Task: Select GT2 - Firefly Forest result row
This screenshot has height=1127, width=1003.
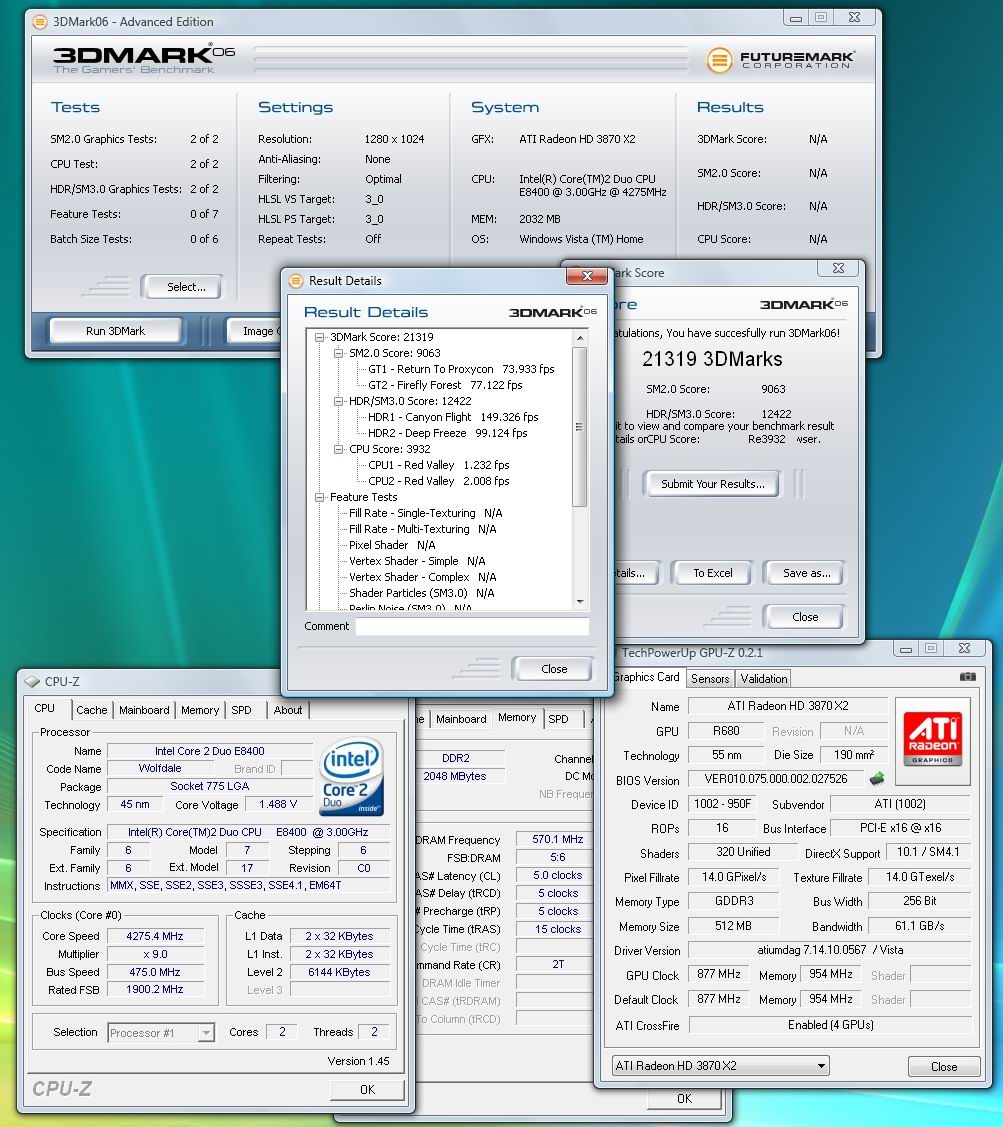Action: click(445, 385)
